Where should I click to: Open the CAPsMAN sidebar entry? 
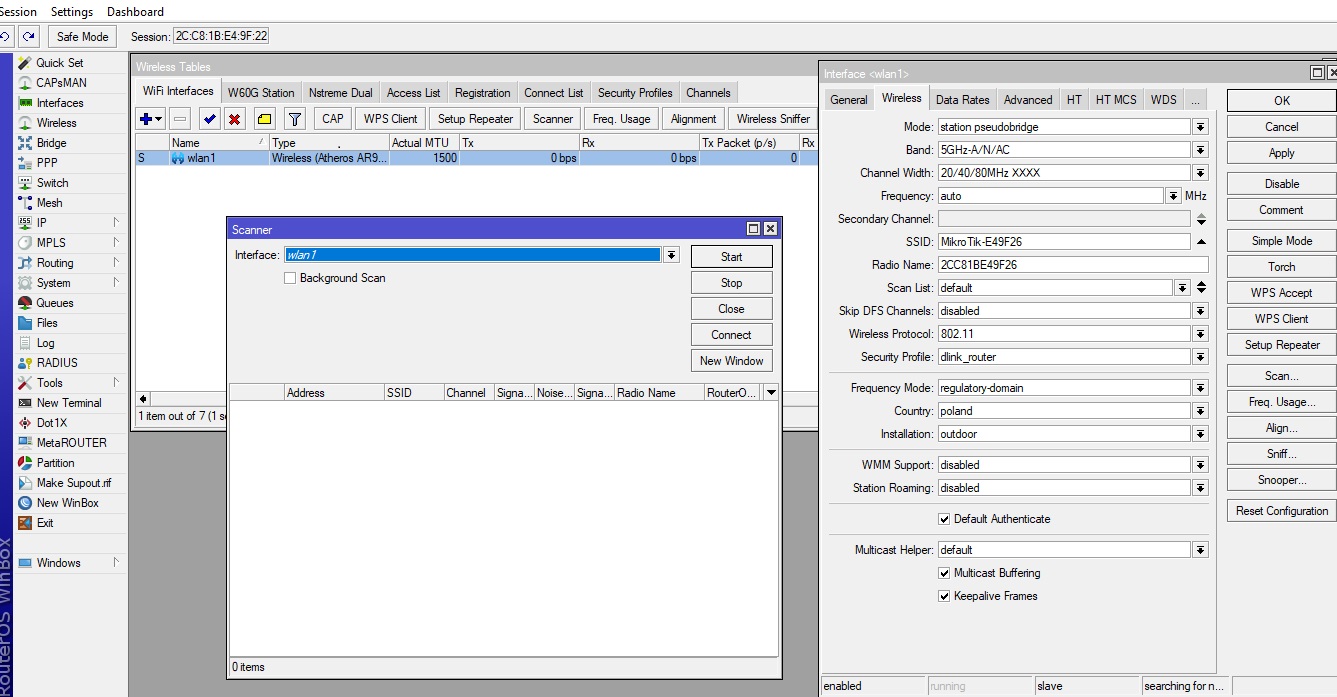pos(61,83)
